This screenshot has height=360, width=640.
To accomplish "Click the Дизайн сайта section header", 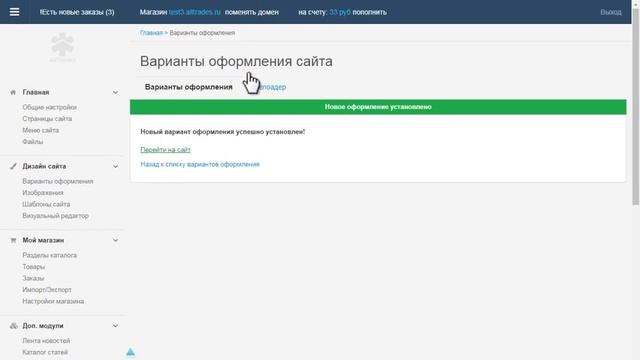I will click(x=44, y=166).
